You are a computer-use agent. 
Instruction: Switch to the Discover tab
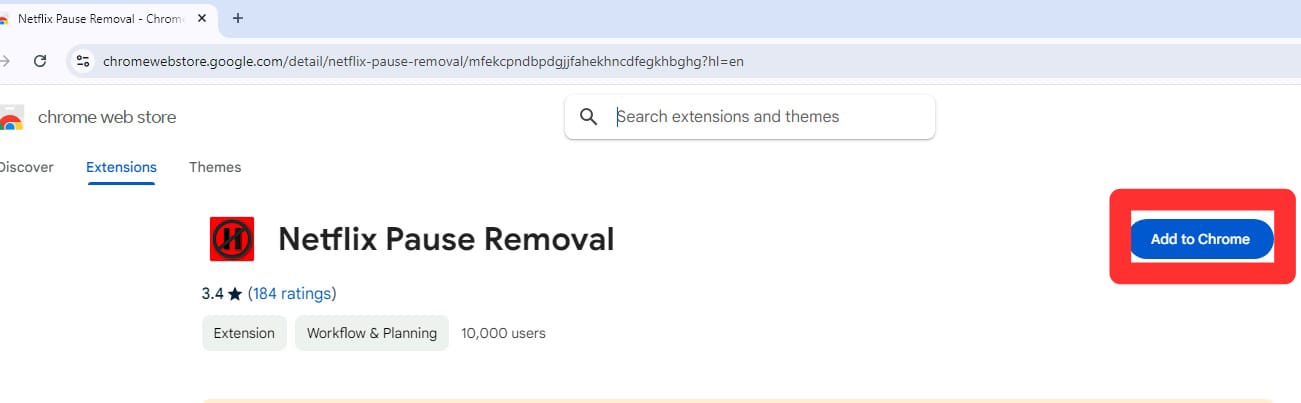tap(26, 167)
